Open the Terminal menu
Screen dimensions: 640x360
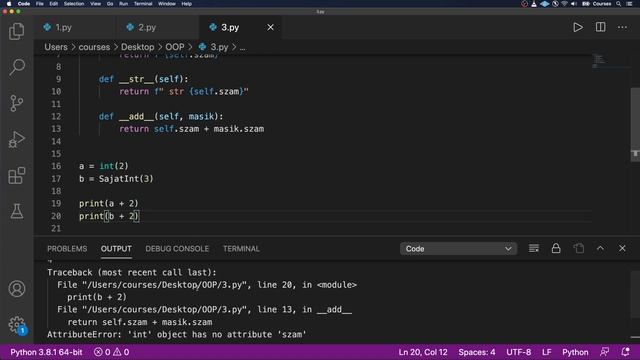click(x=143, y=4)
